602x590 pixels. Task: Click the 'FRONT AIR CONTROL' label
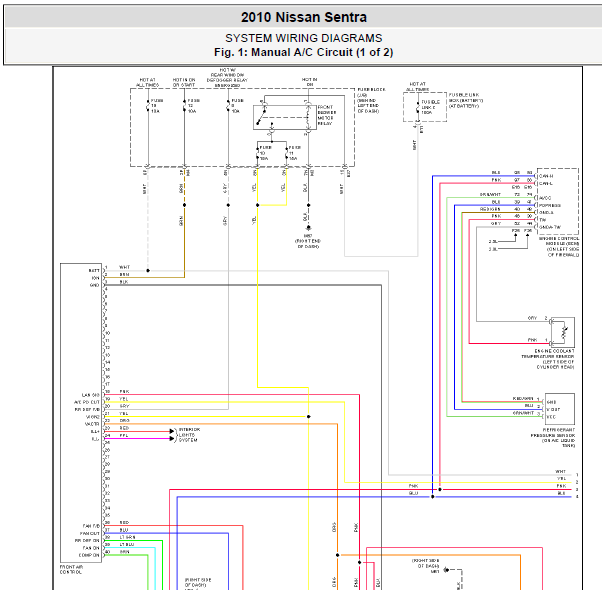pyautogui.click(x=71, y=569)
